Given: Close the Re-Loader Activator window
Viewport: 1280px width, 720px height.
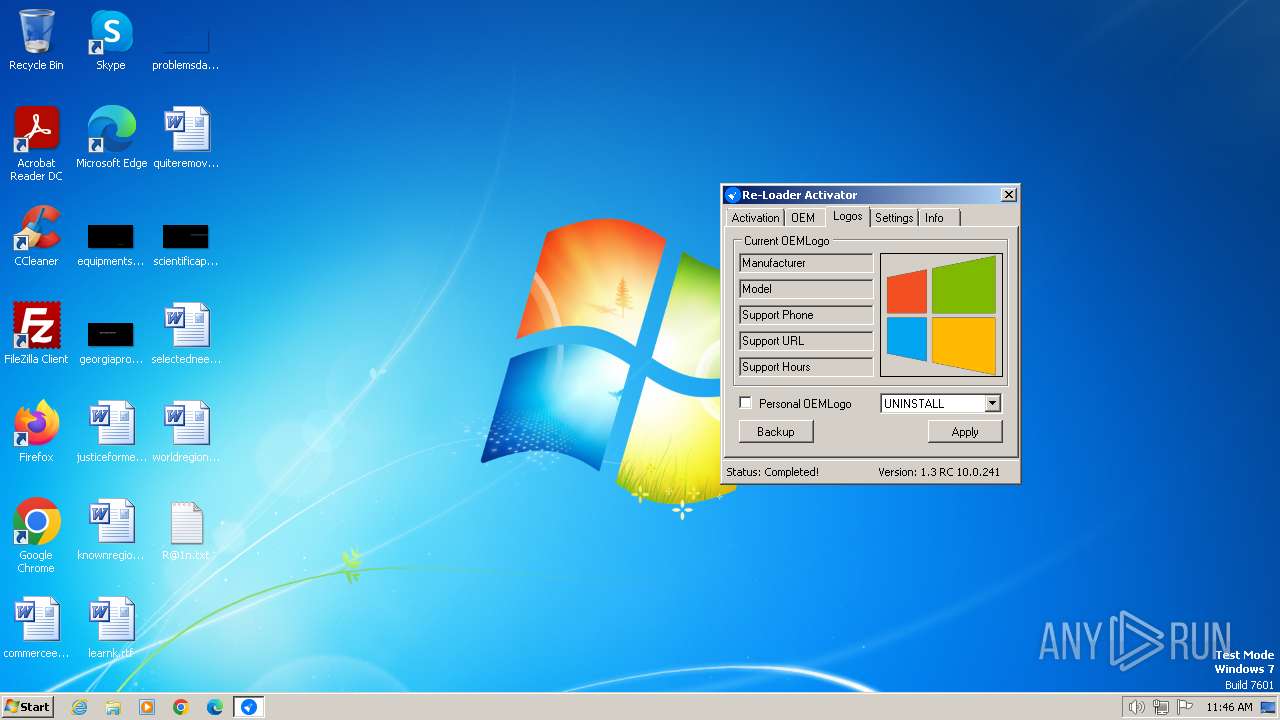Looking at the screenshot, I should [x=1008, y=195].
